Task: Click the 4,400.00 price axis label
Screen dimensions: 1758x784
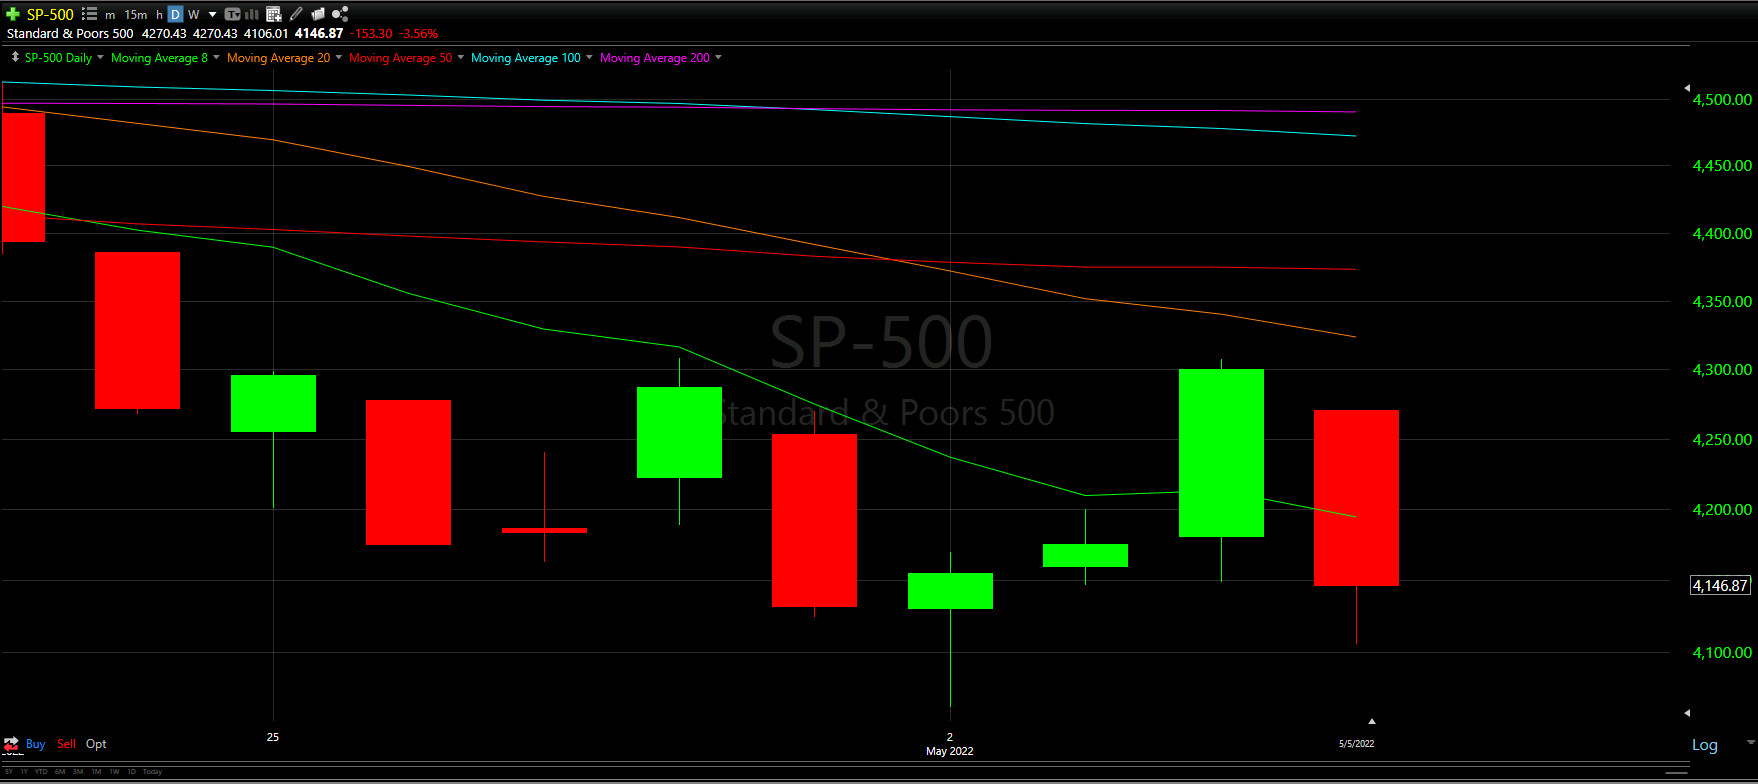Action: (x=1722, y=234)
